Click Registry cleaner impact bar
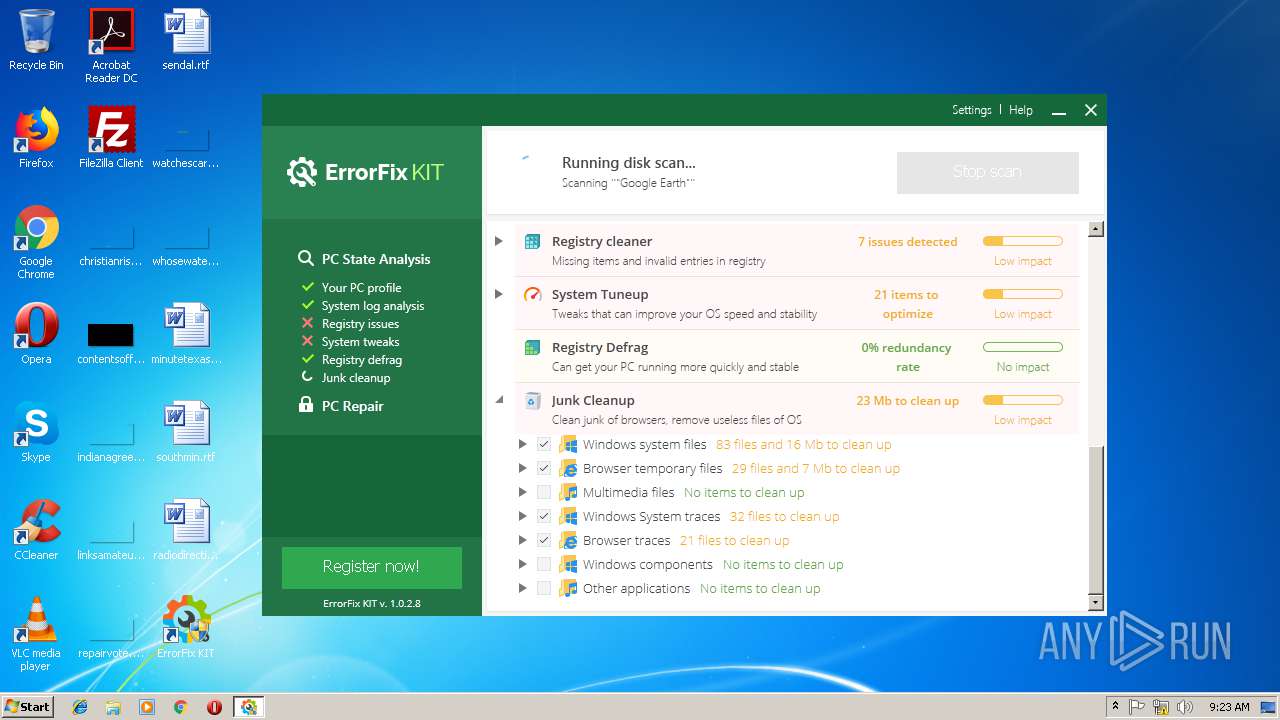 [1022, 241]
